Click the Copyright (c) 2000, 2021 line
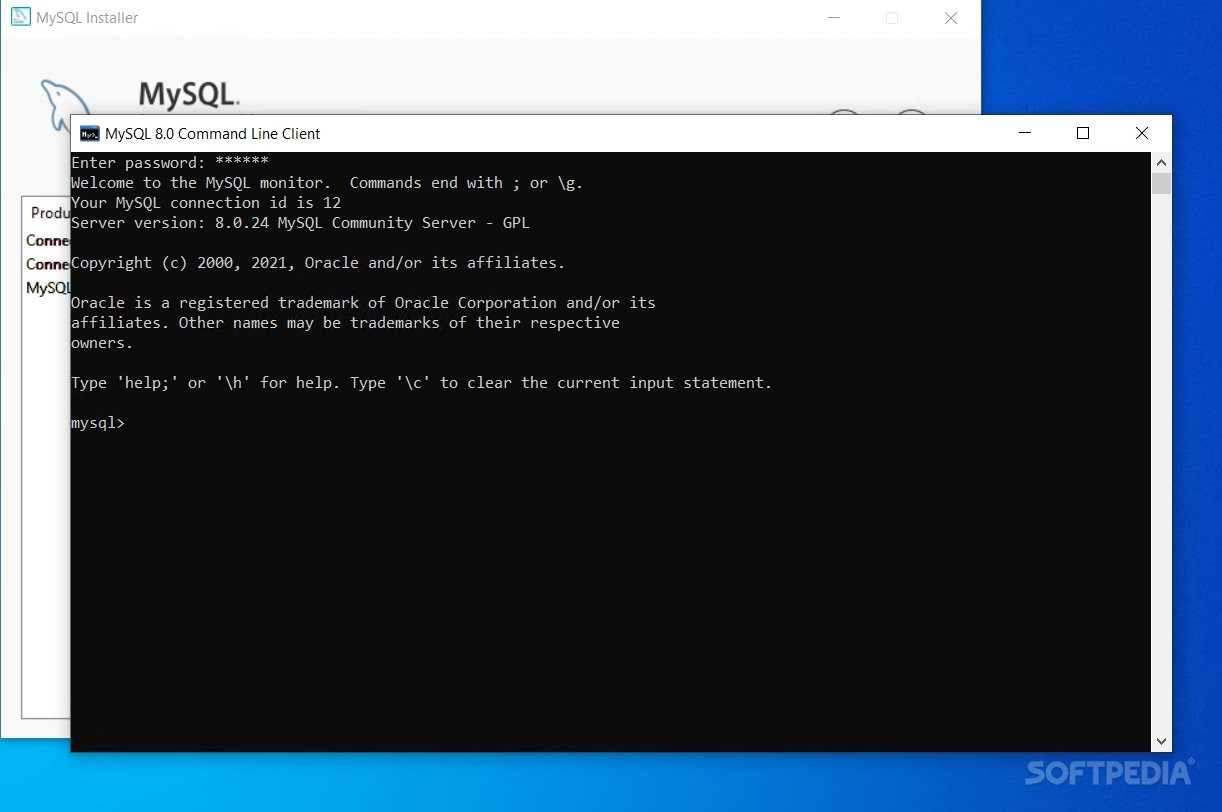This screenshot has width=1222, height=812. 318,262
